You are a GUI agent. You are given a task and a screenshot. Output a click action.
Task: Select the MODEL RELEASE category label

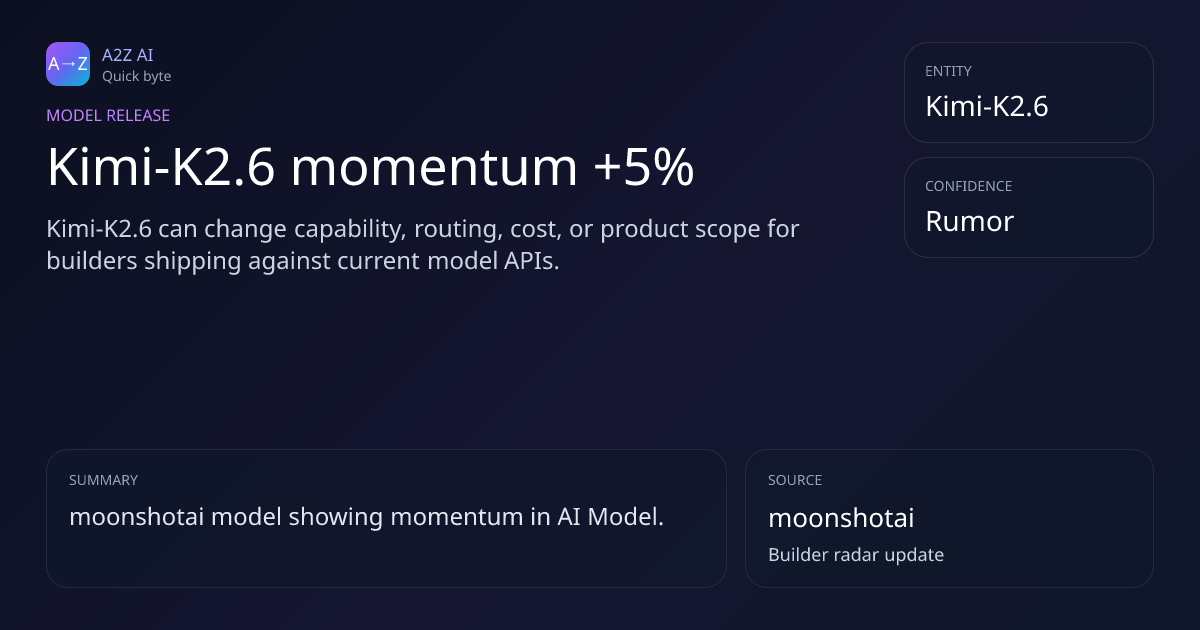click(108, 115)
